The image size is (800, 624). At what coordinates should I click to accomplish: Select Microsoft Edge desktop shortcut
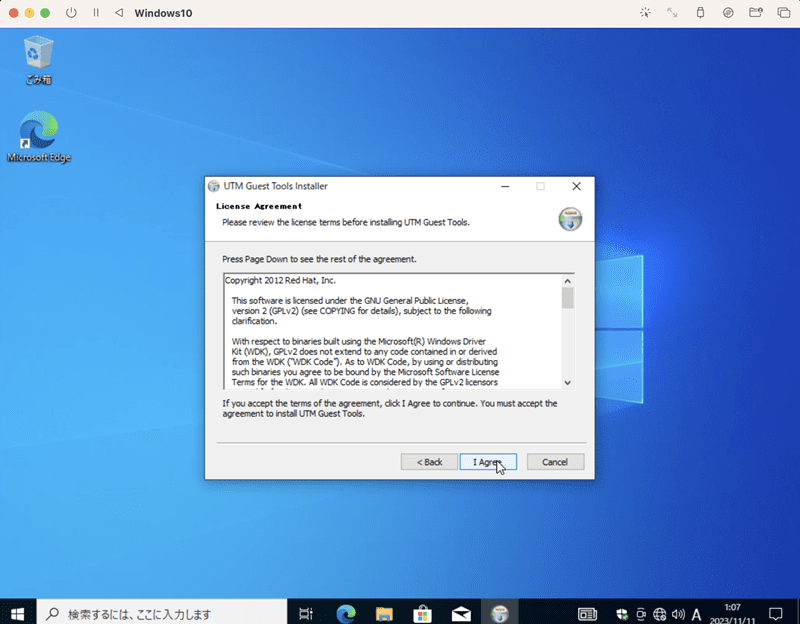39,137
